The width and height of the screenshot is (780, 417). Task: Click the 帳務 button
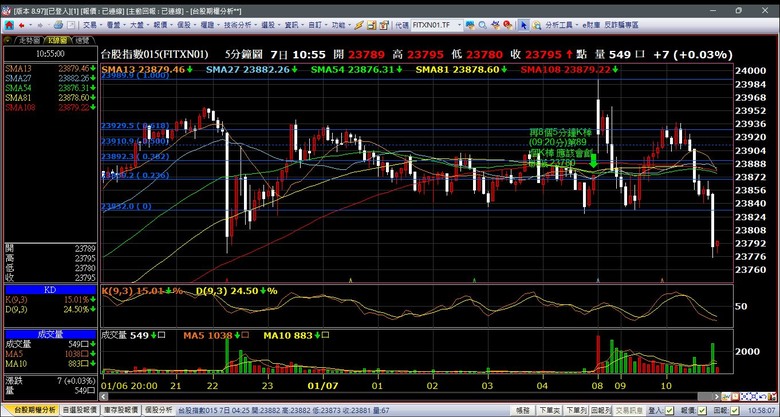pyautogui.click(x=523, y=411)
